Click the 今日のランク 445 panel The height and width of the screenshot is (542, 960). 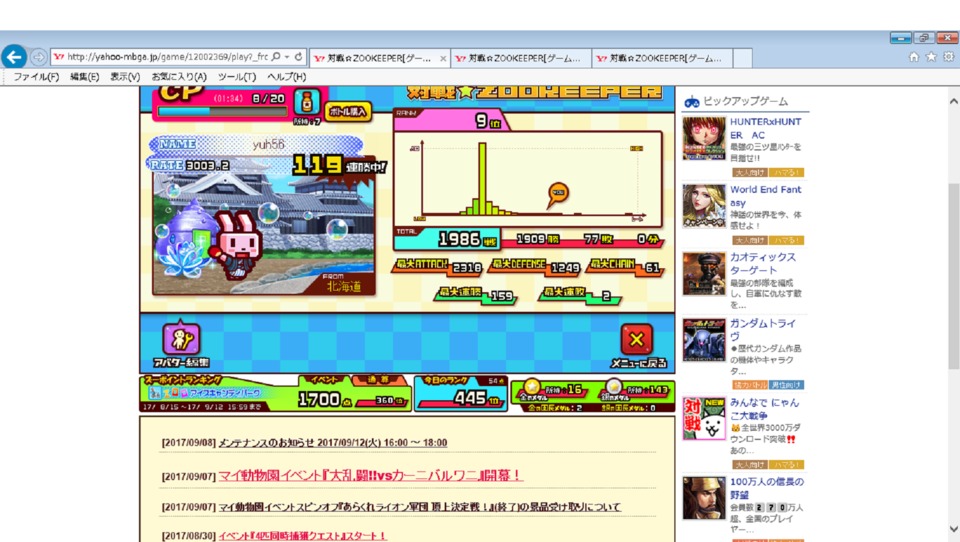[x=461, y=393]
